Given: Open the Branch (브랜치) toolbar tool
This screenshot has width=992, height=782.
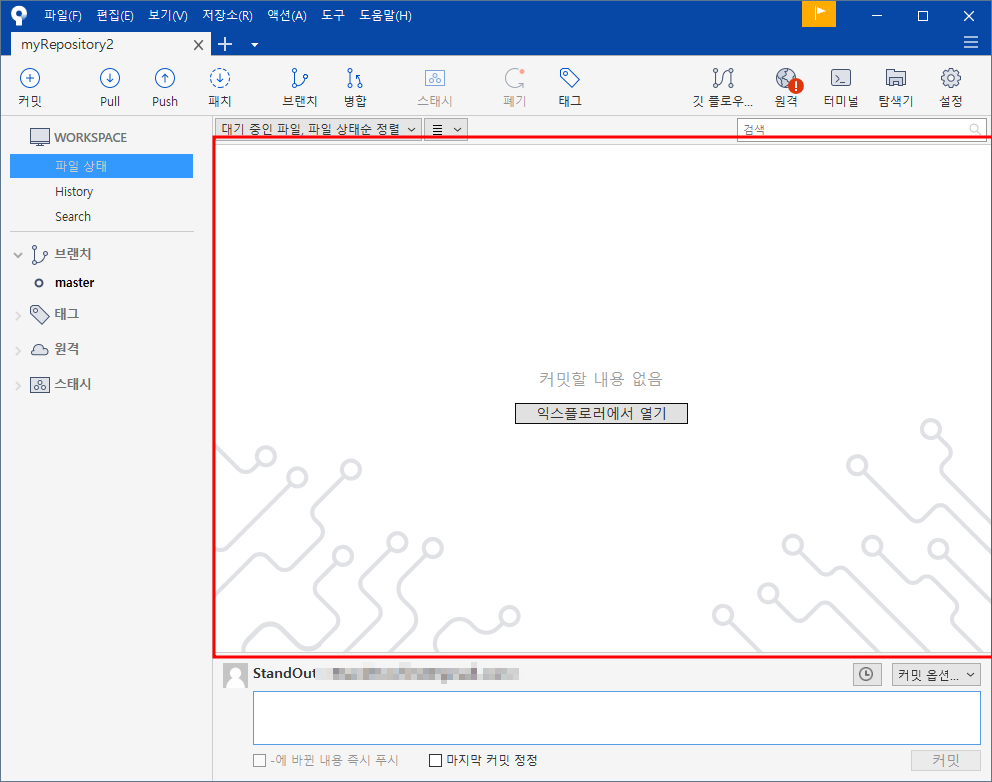Looking at the screenshot, I should (x=299, y=78).
